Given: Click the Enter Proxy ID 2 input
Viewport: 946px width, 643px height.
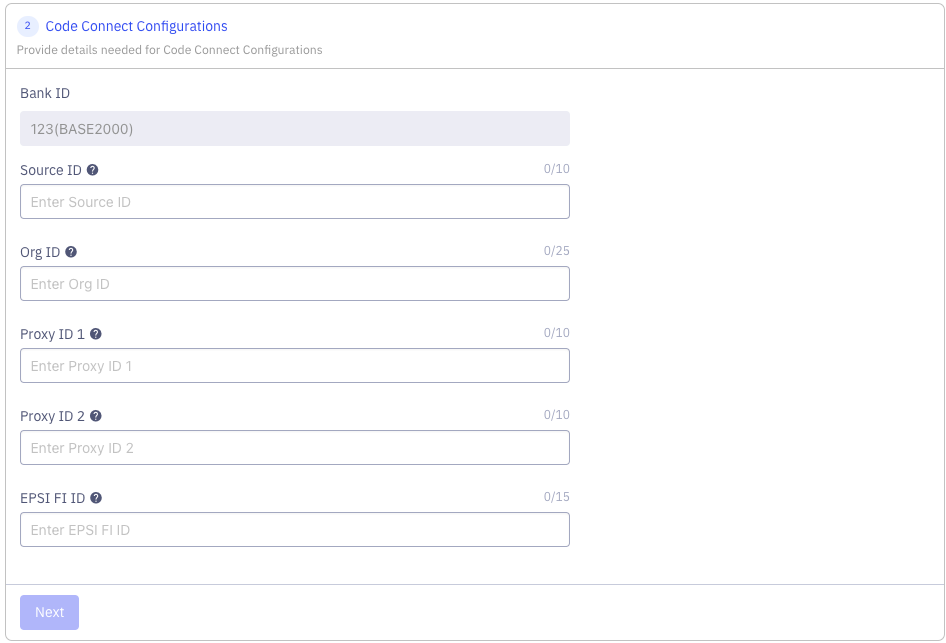Looking at the screenshot, I should (x=295, y=448).
